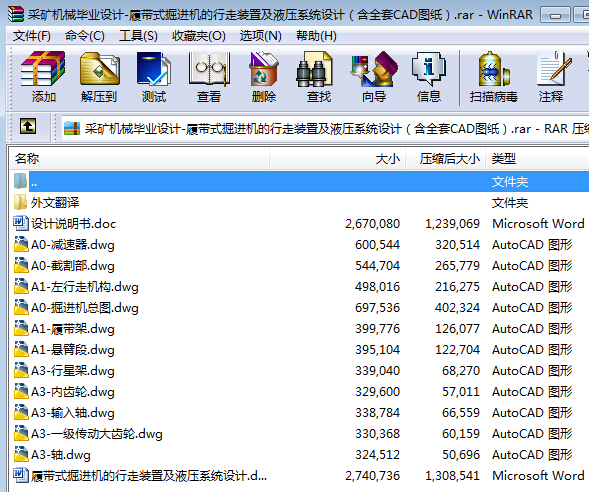Click the Comment (注释) toolbar icon

pos(554,69)
